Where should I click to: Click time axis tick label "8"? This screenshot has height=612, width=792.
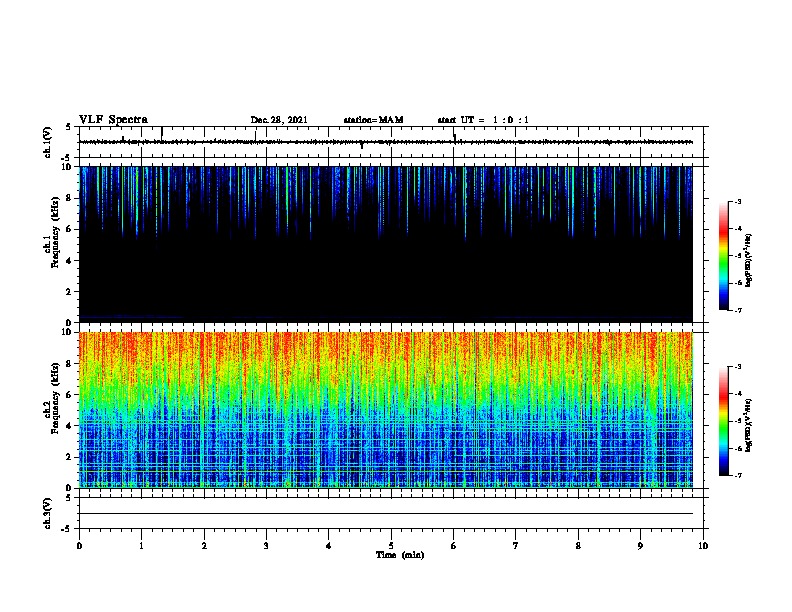coord(578,545)
